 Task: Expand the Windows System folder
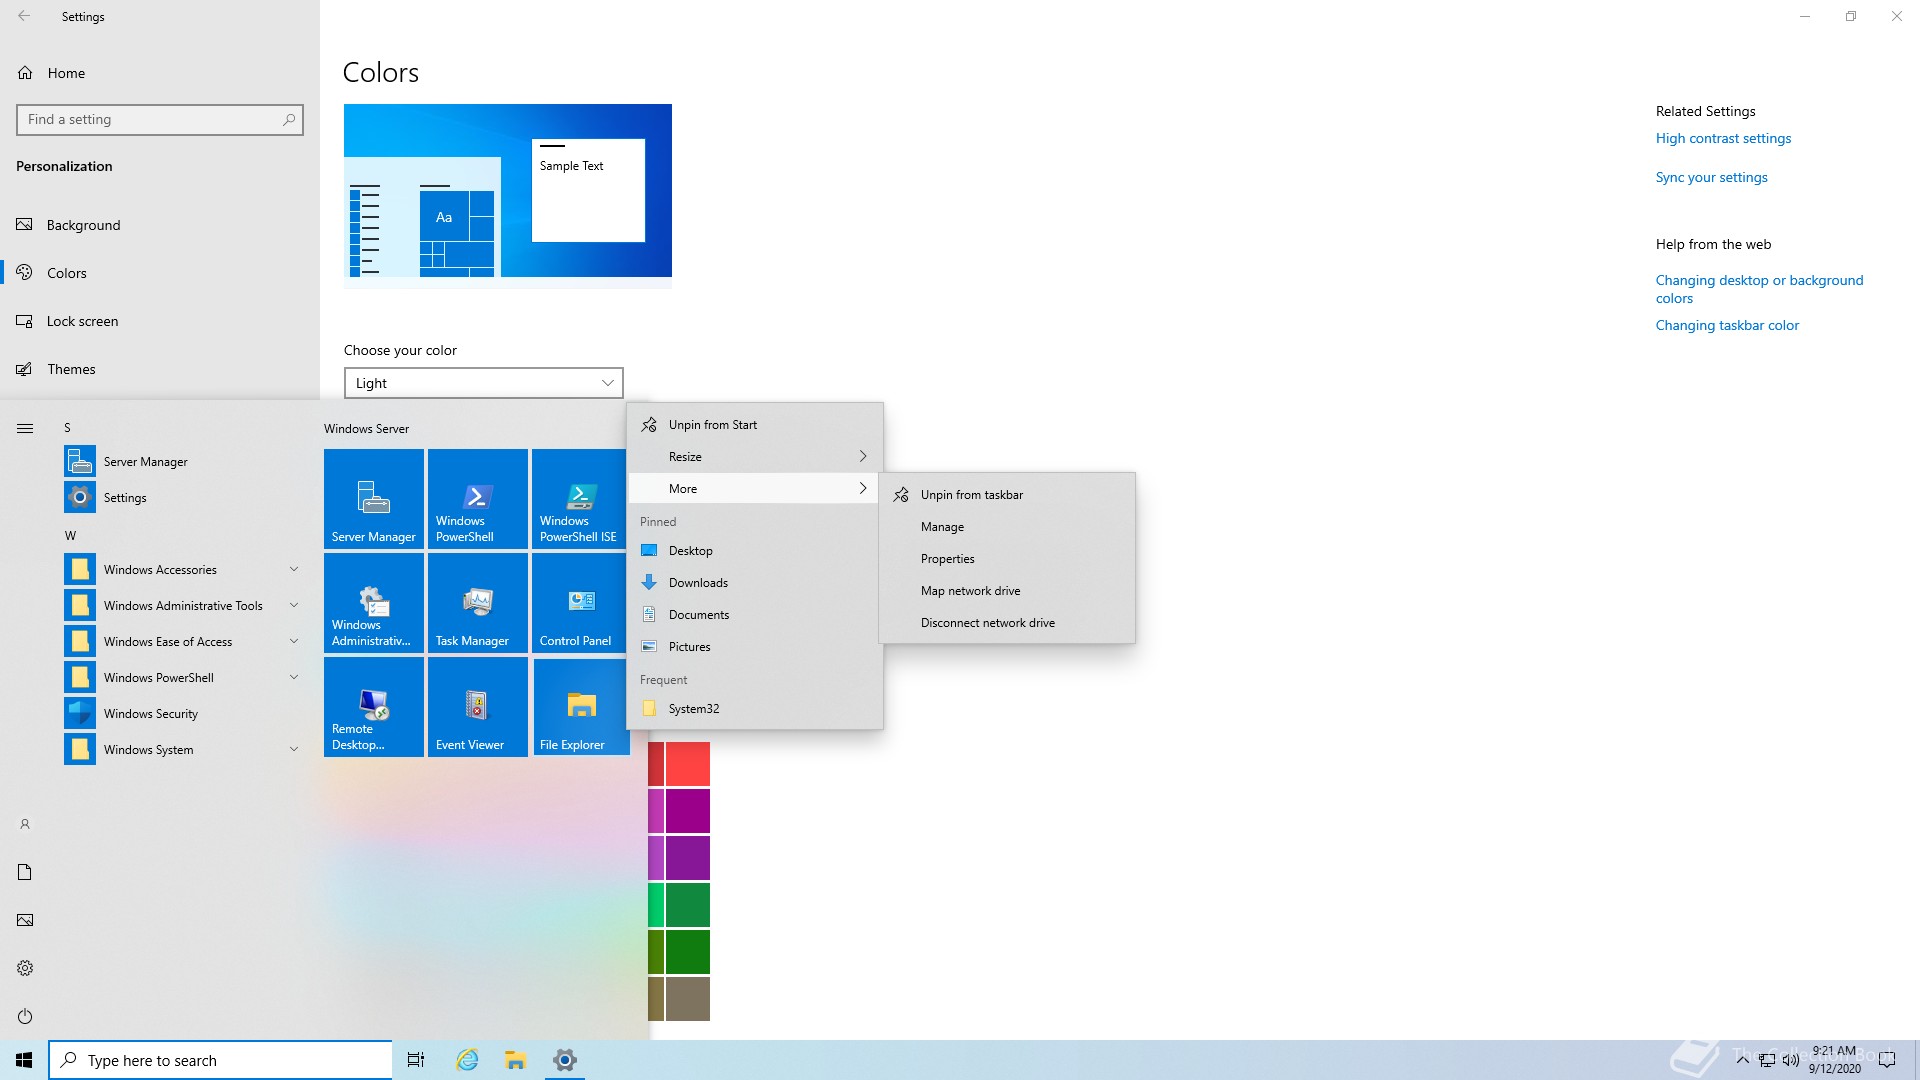[x=184, y=749]
